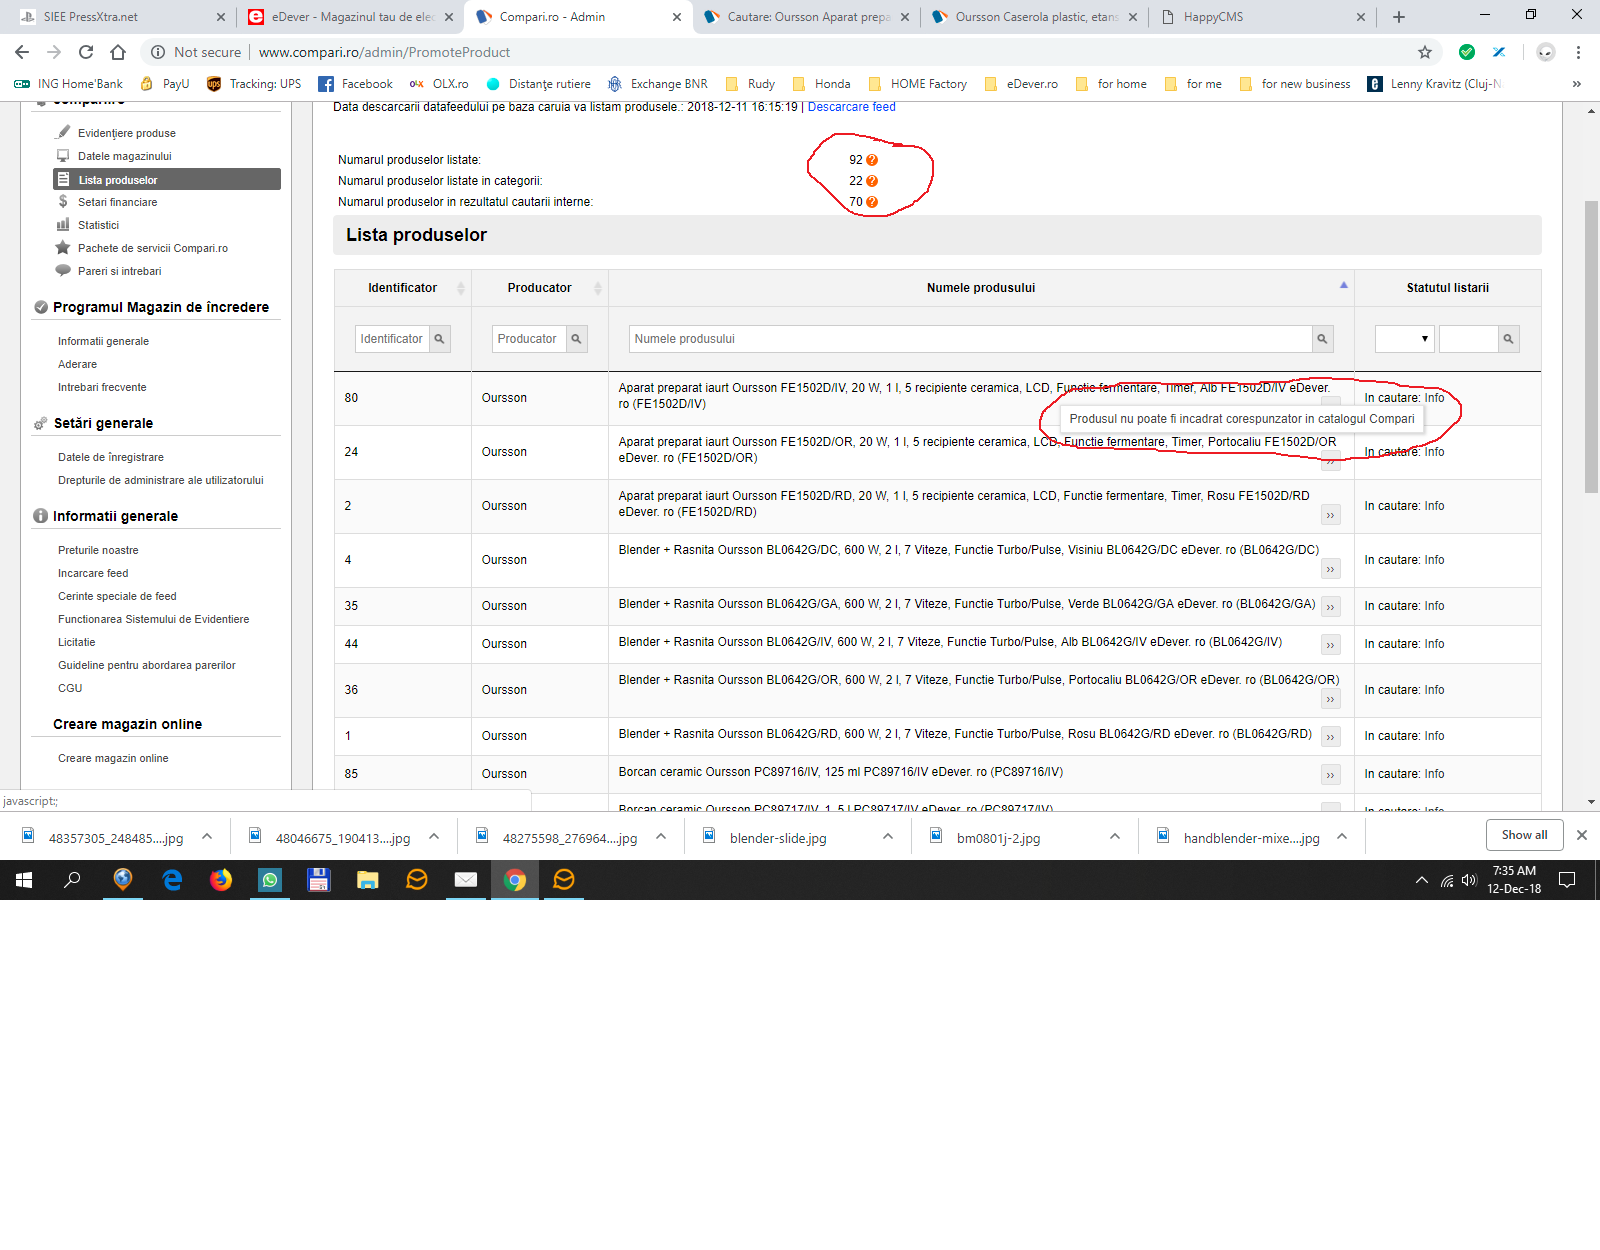Open Exchange BNR bookmark
Viewport: 1600px width, 1250px height.
click(x=657, y=84)
